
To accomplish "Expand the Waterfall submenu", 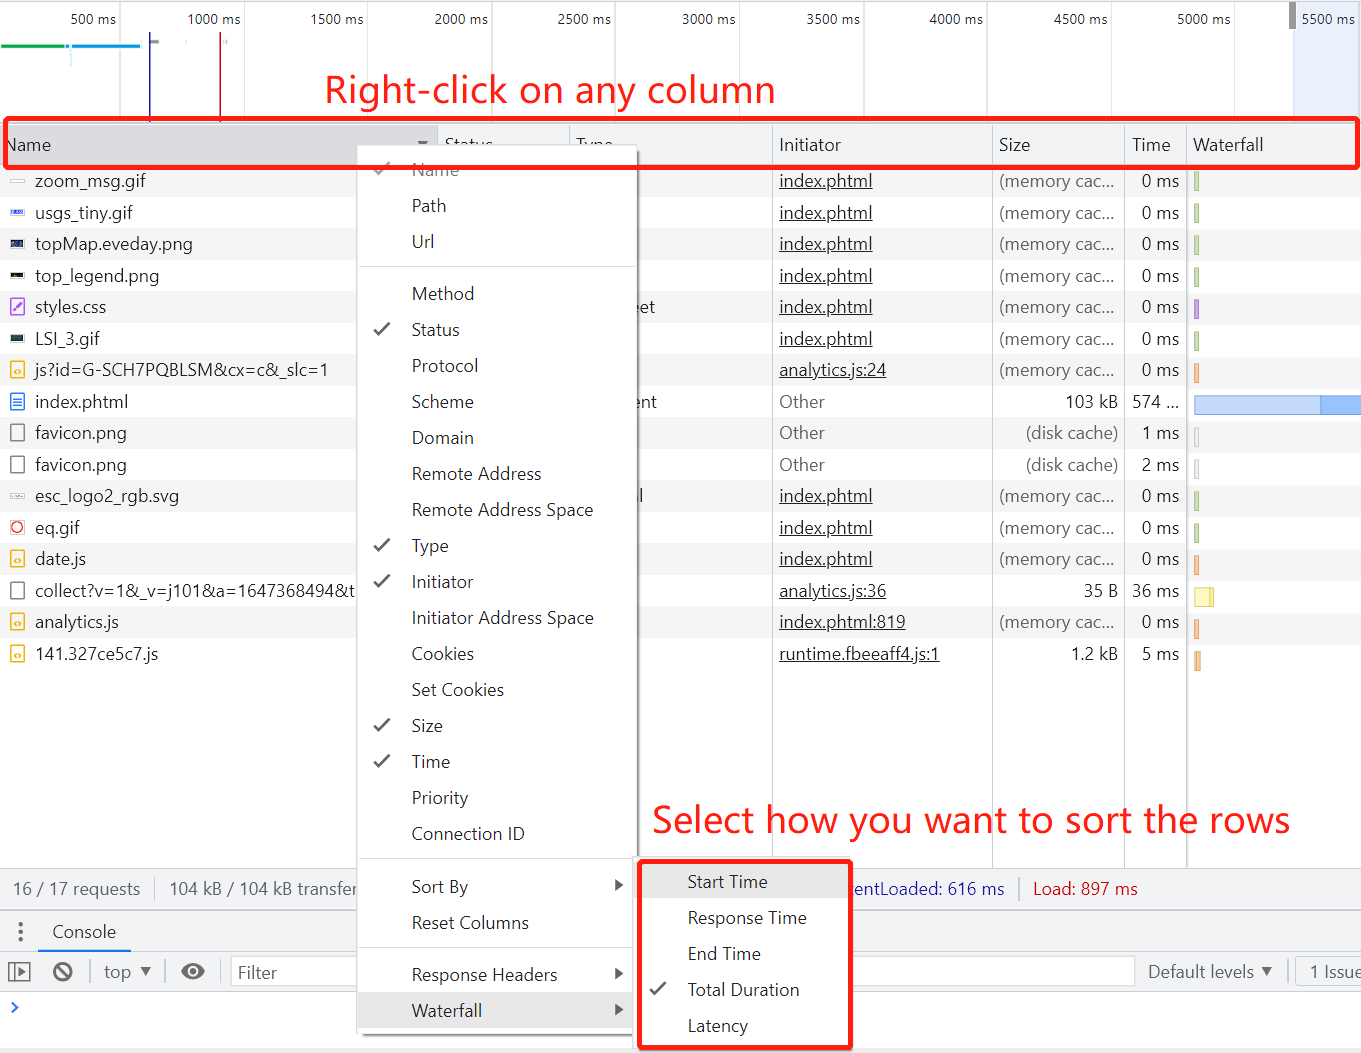I will click(497, 1011).
